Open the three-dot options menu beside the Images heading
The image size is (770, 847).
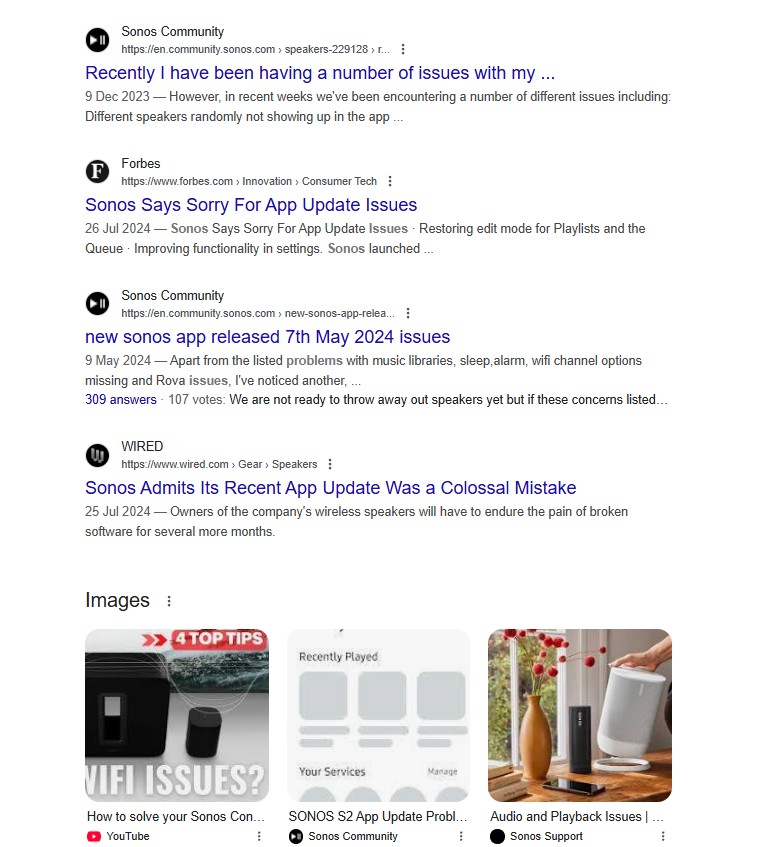[x=169, y=601]
